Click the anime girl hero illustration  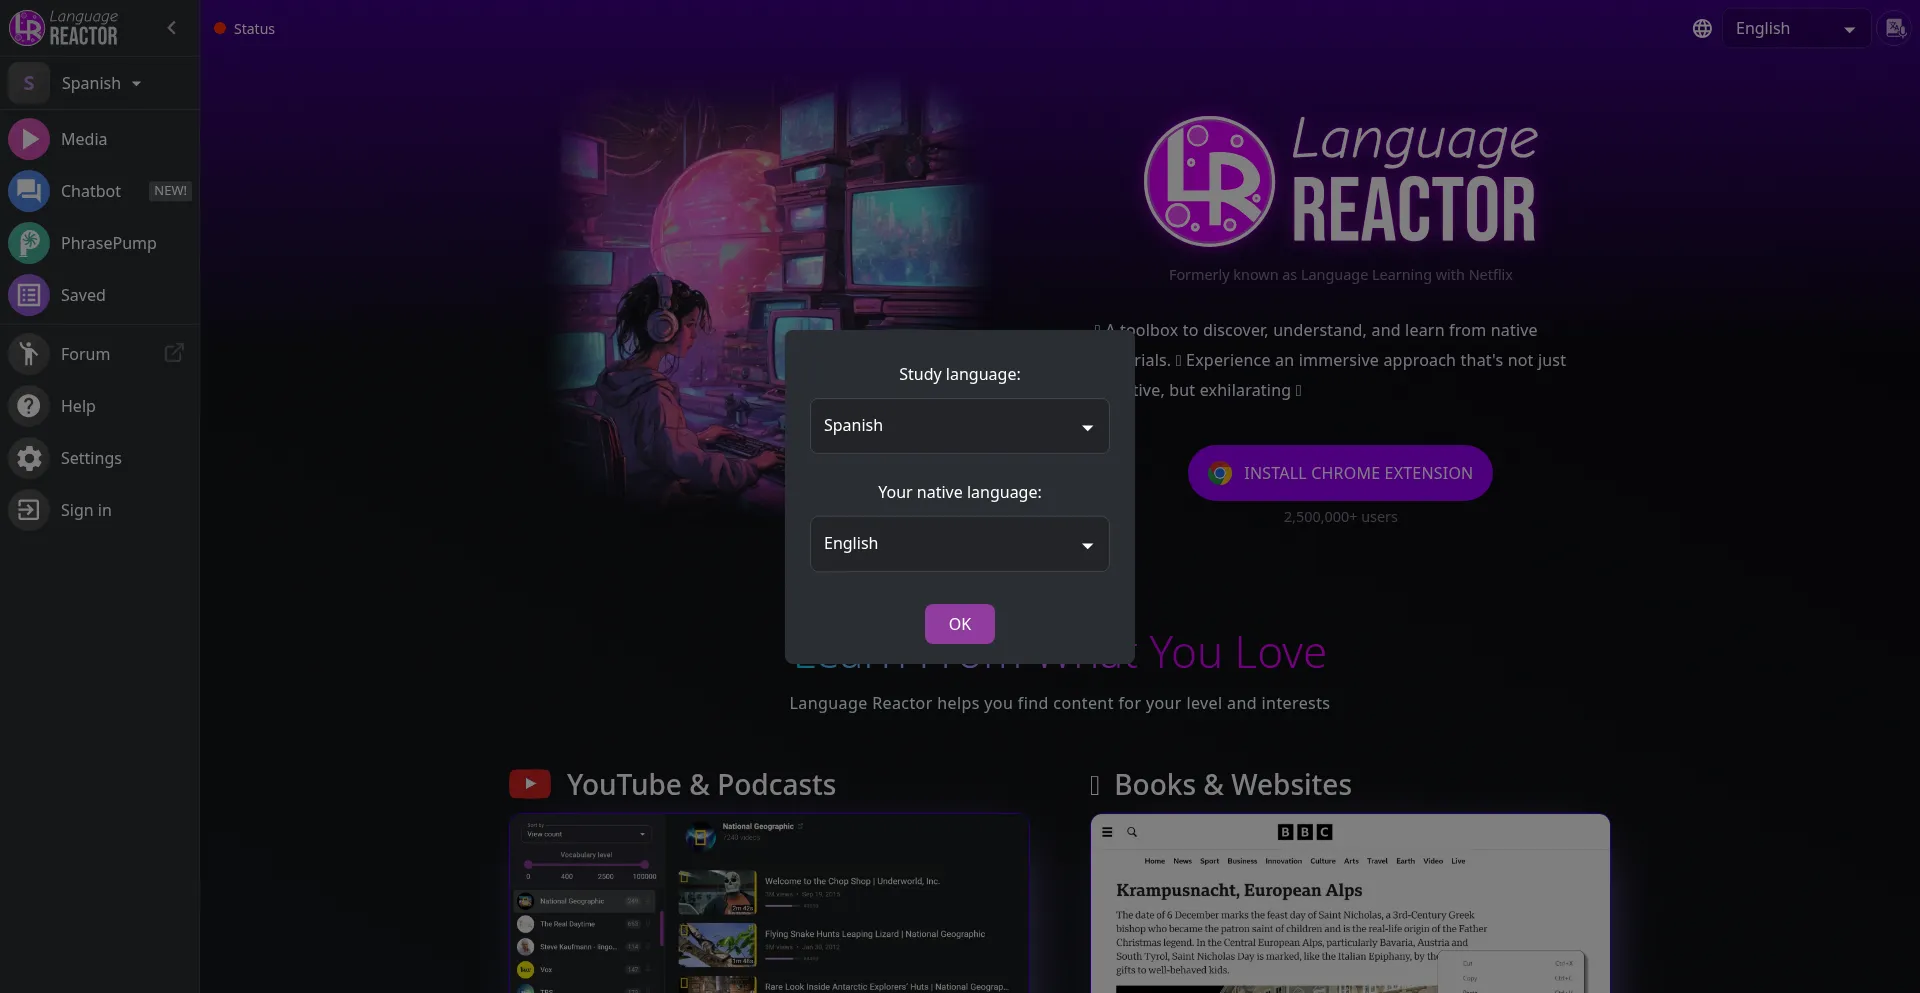pos(770,300)
